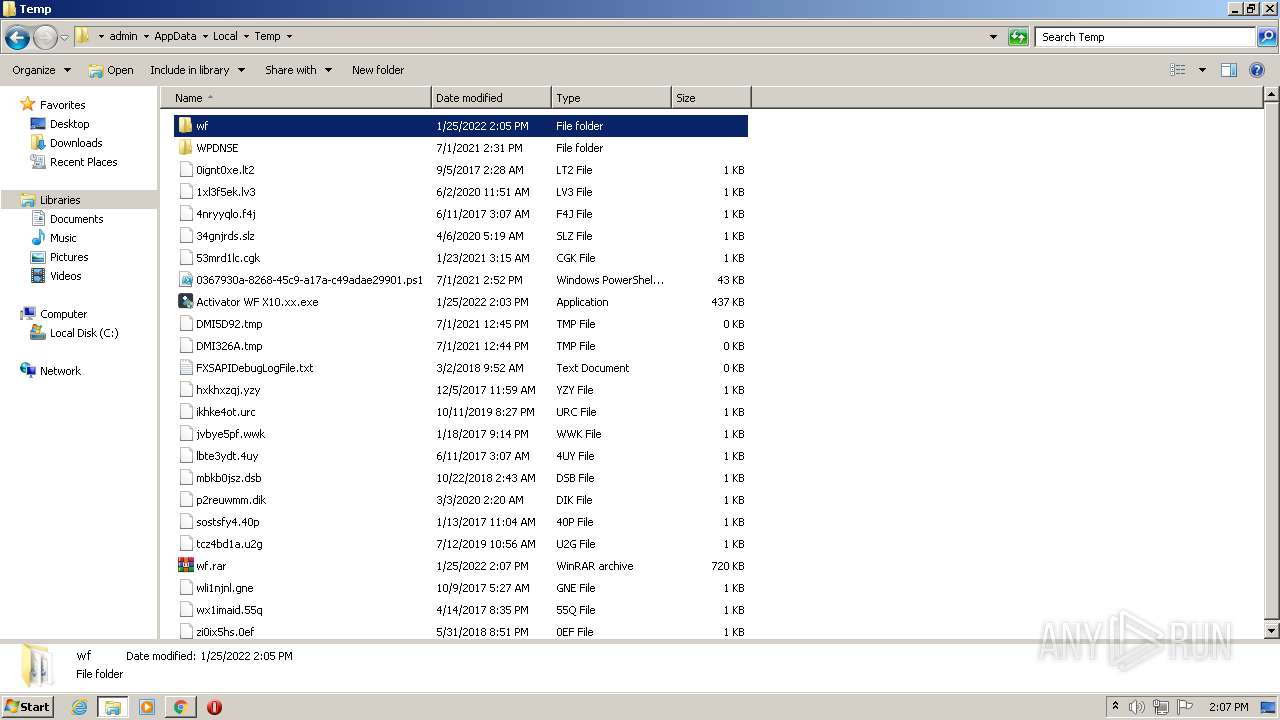1280x720 pixels.
Task: Select the PowerShell script file icon
Action: click(x=185, y=280)
